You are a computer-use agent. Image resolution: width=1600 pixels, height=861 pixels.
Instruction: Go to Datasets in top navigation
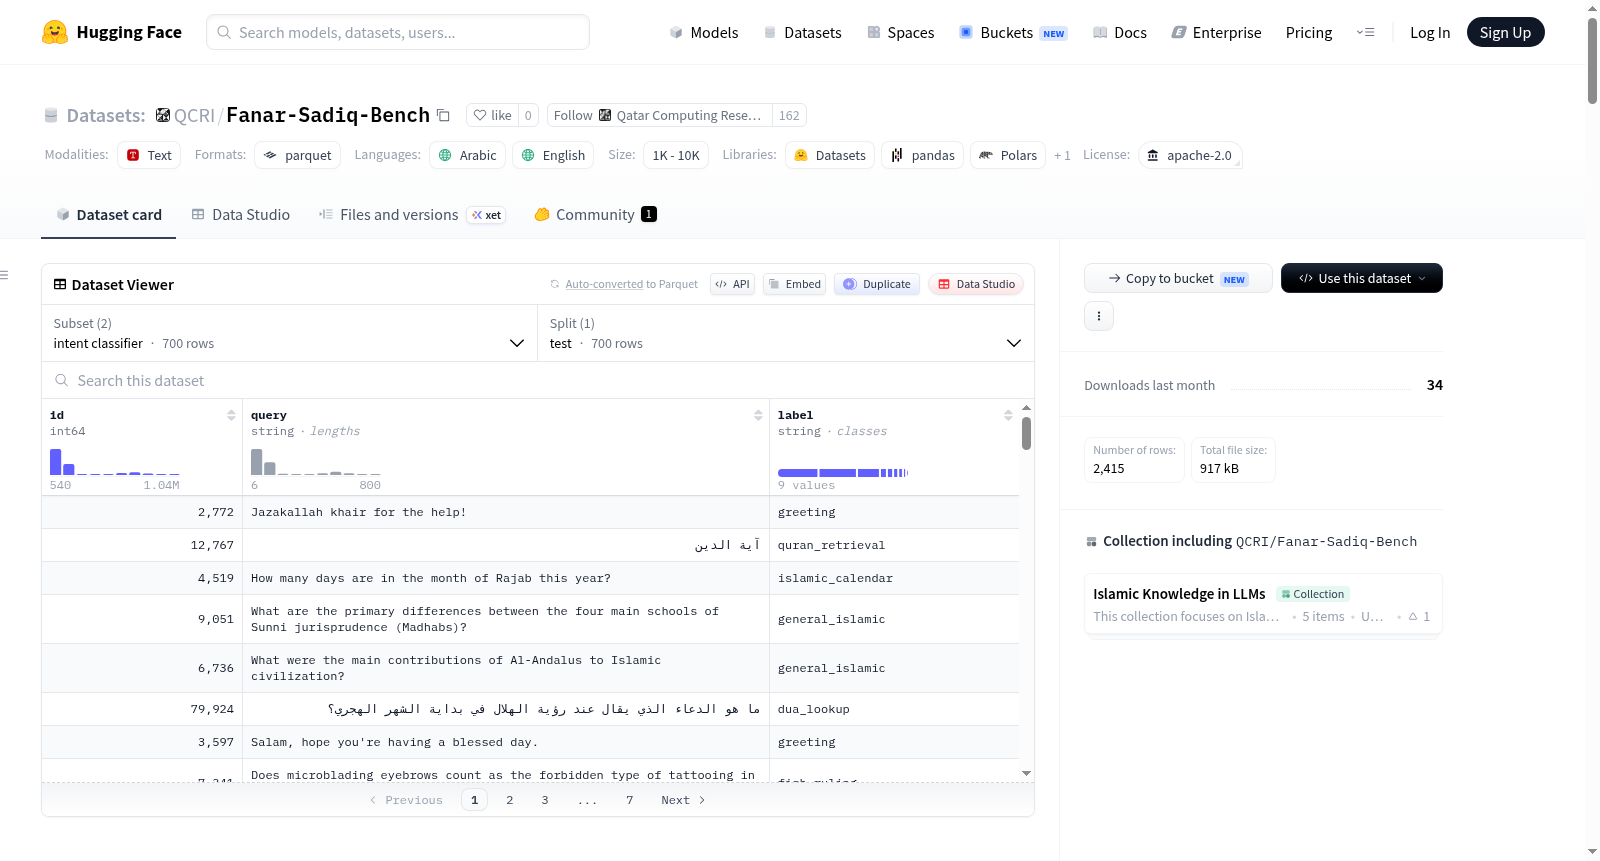pyautogui.click(x=803, y=32)
